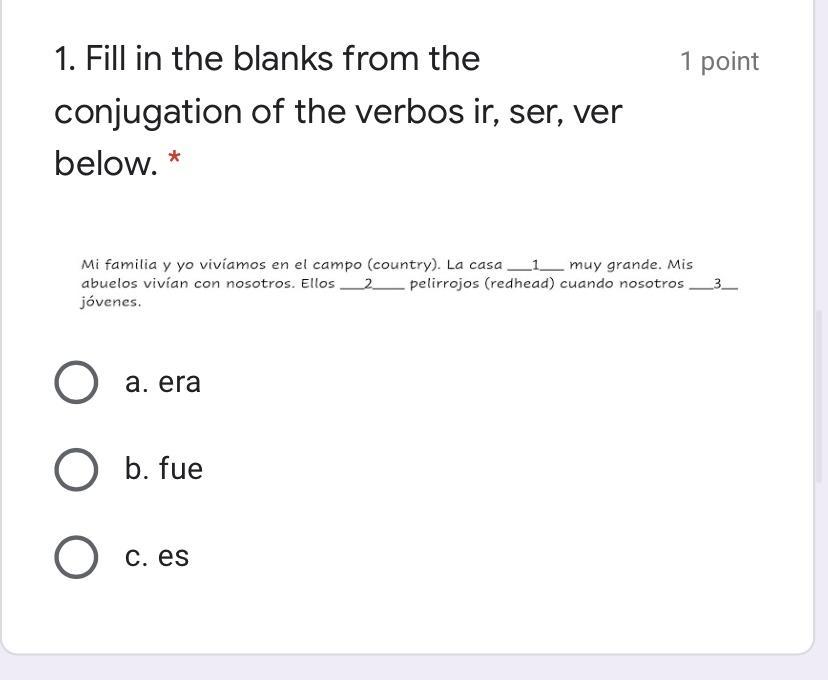Screen dimensions: 828x680
Task: Click the red required asterisk
Action: [174, 158]
